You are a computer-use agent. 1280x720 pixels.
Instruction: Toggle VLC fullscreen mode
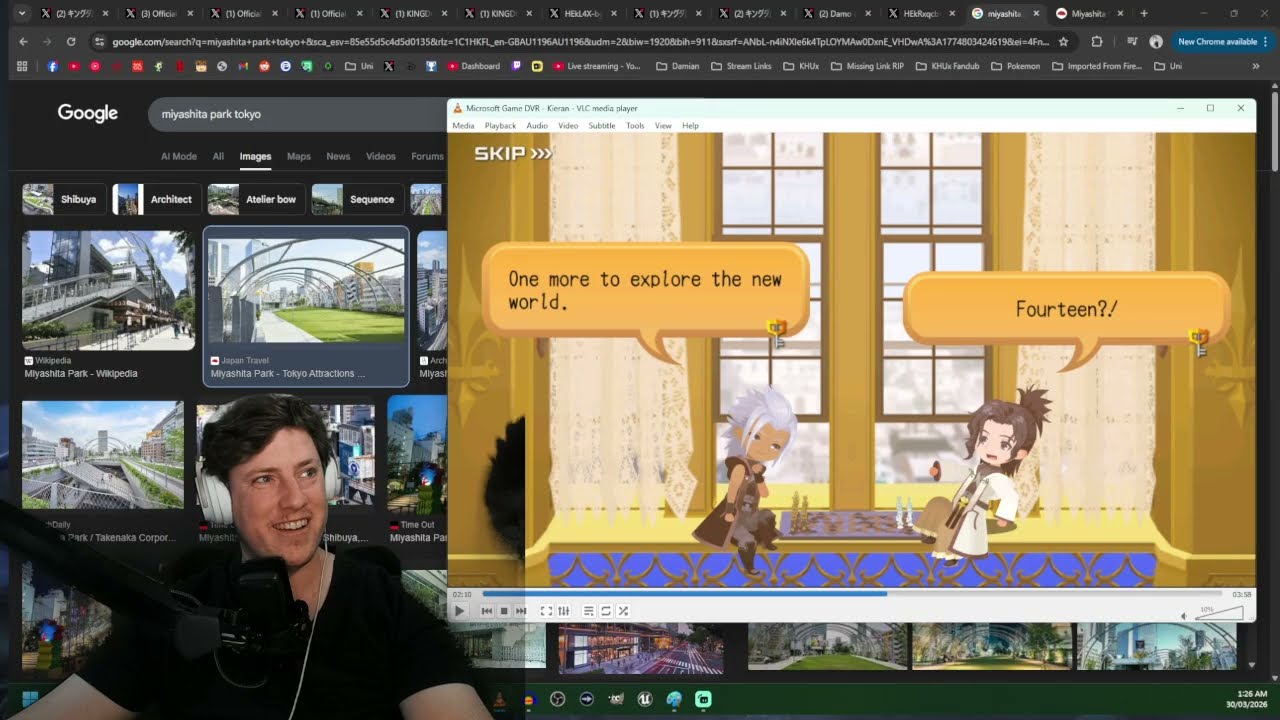546,611
